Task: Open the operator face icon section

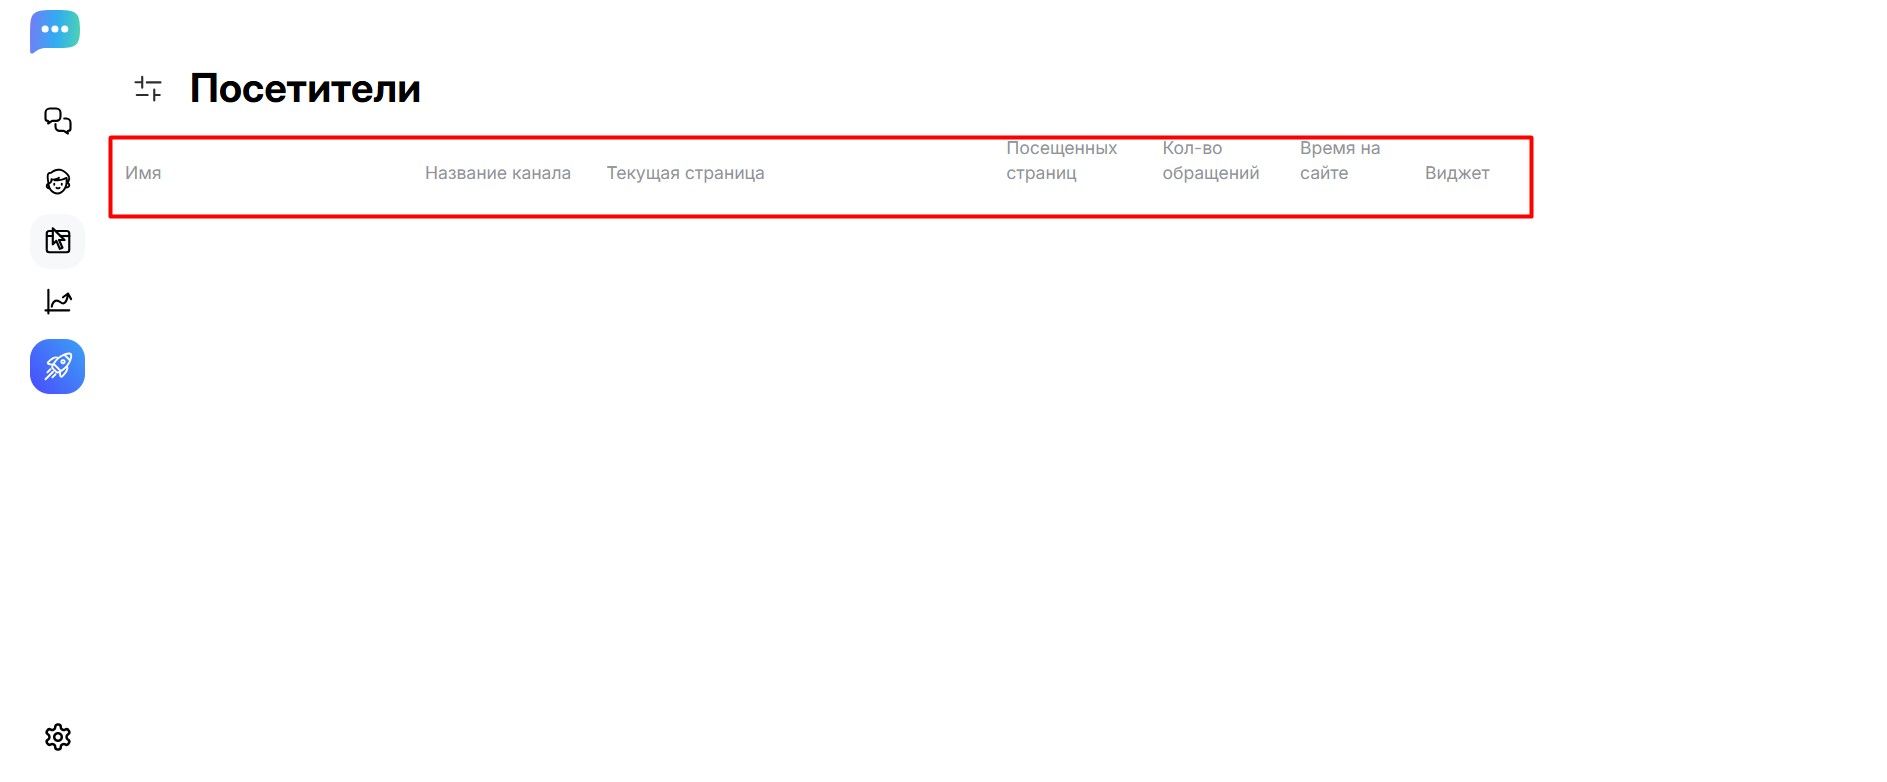Action: [x=58, y=182]
